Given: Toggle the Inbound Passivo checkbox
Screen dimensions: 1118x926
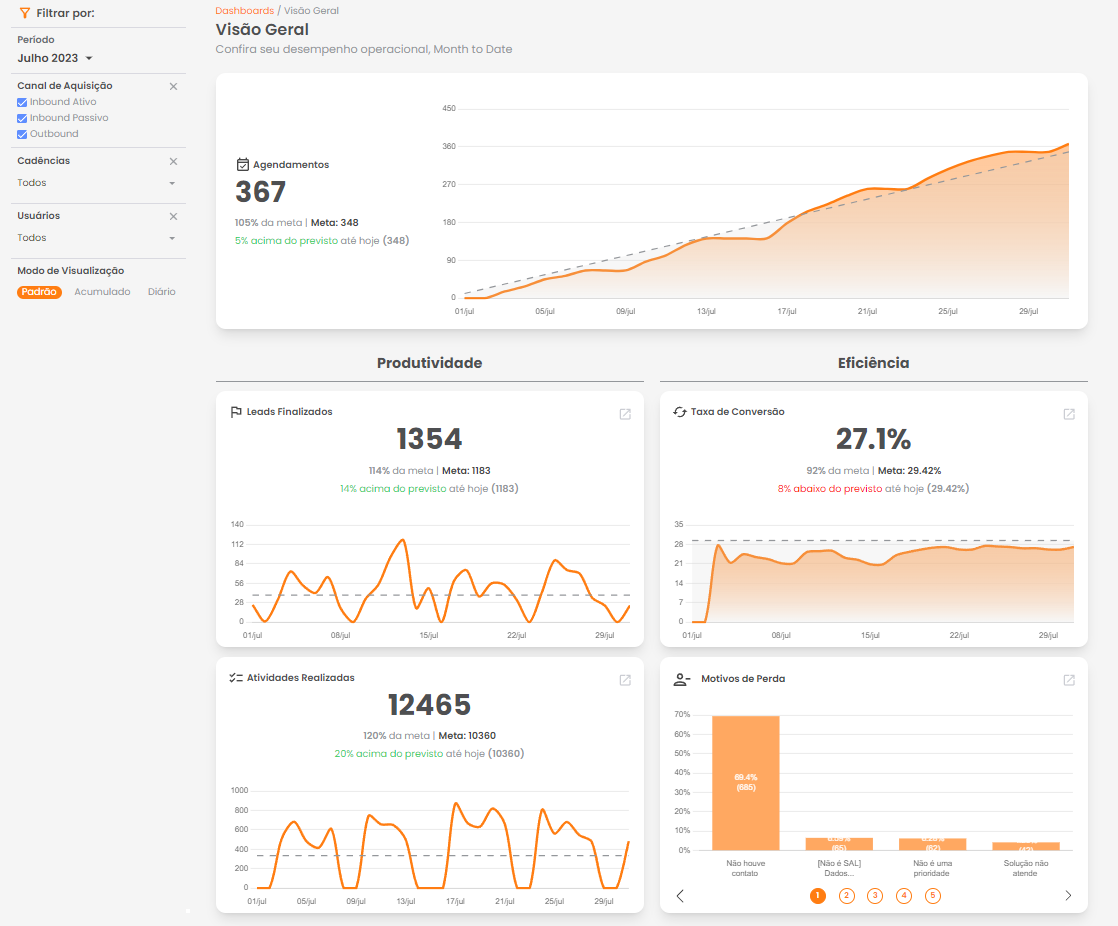Looking at the screenshot, I should (x=22, y=118).
